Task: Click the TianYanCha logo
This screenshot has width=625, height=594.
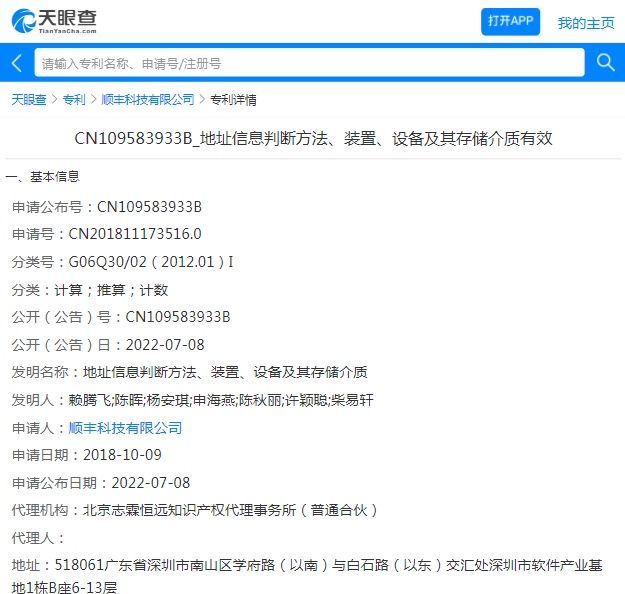Action: [54, 21]
